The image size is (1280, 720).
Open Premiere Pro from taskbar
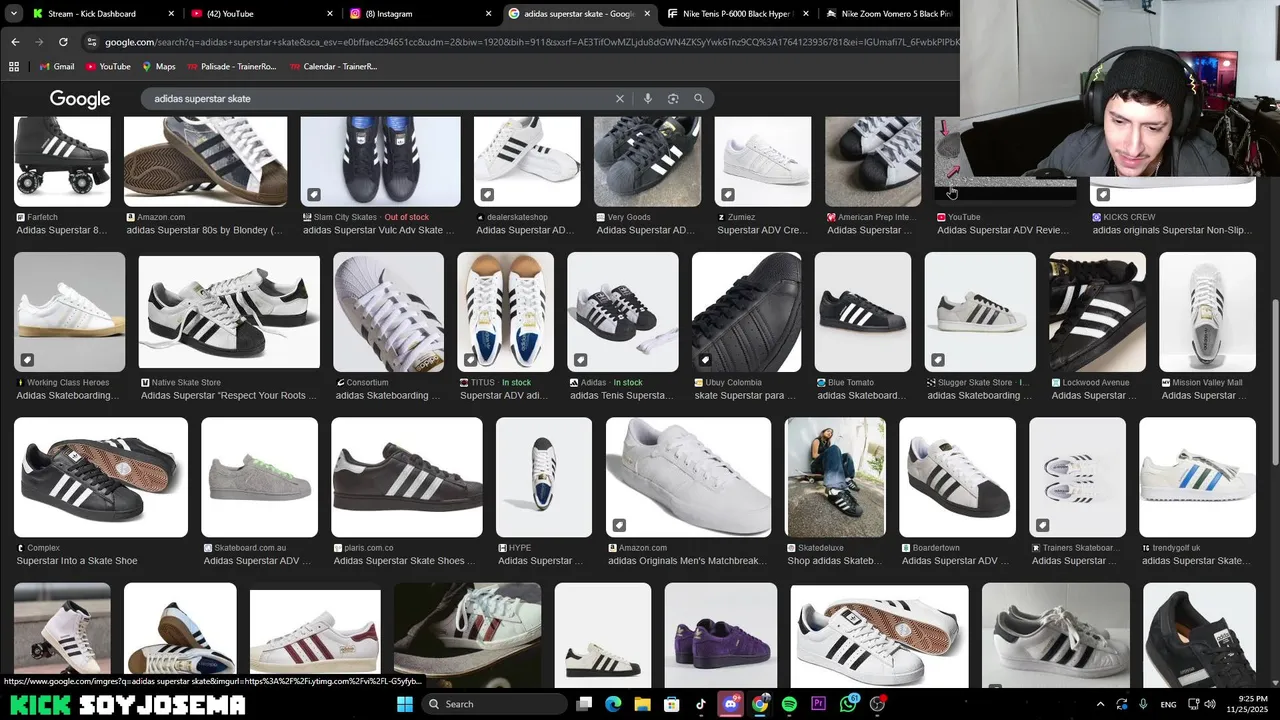(x=819, y=704)
